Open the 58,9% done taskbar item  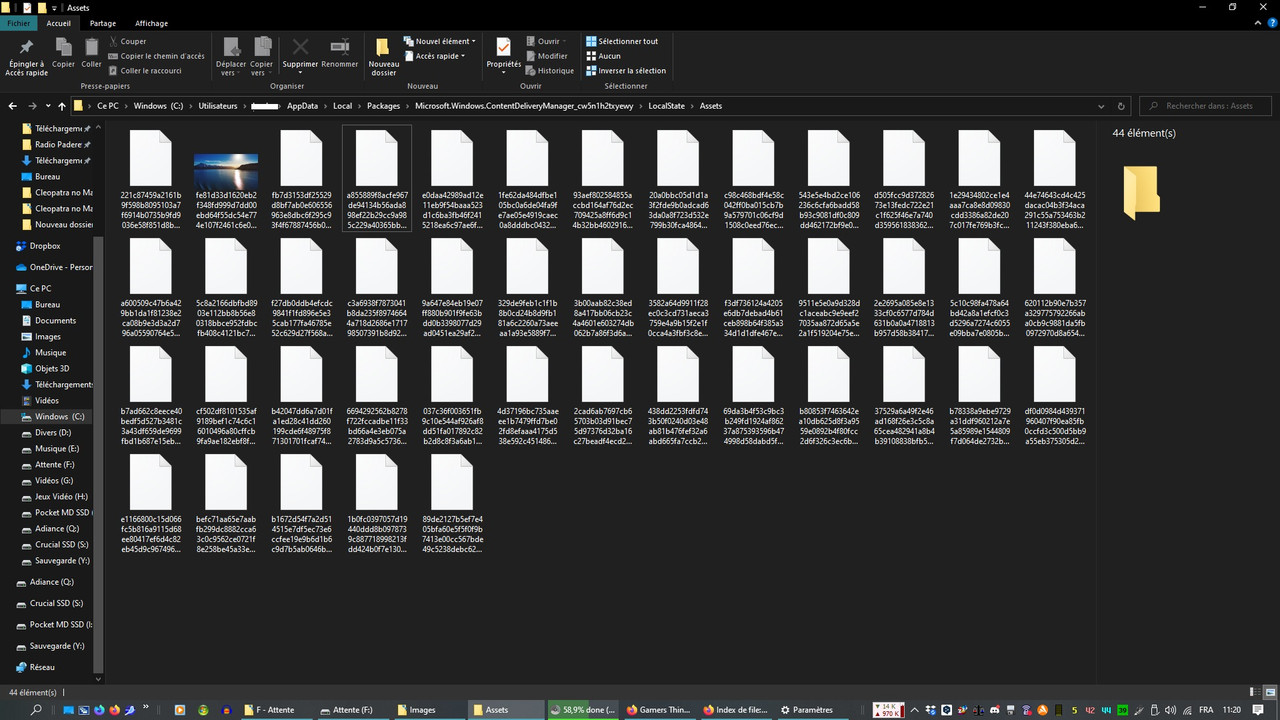click(582, 710)
